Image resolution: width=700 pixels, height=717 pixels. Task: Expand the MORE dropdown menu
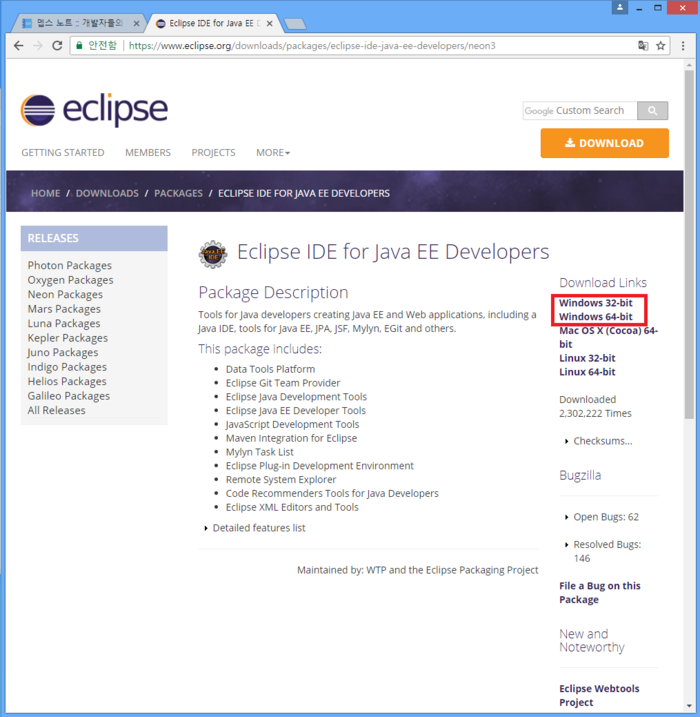(x=273, y=152)
